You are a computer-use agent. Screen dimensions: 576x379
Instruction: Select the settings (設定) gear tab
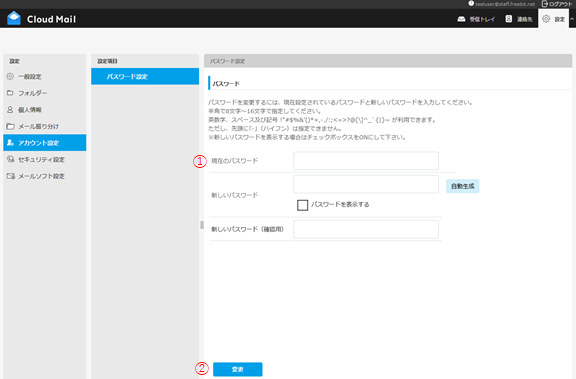point(553,19)
